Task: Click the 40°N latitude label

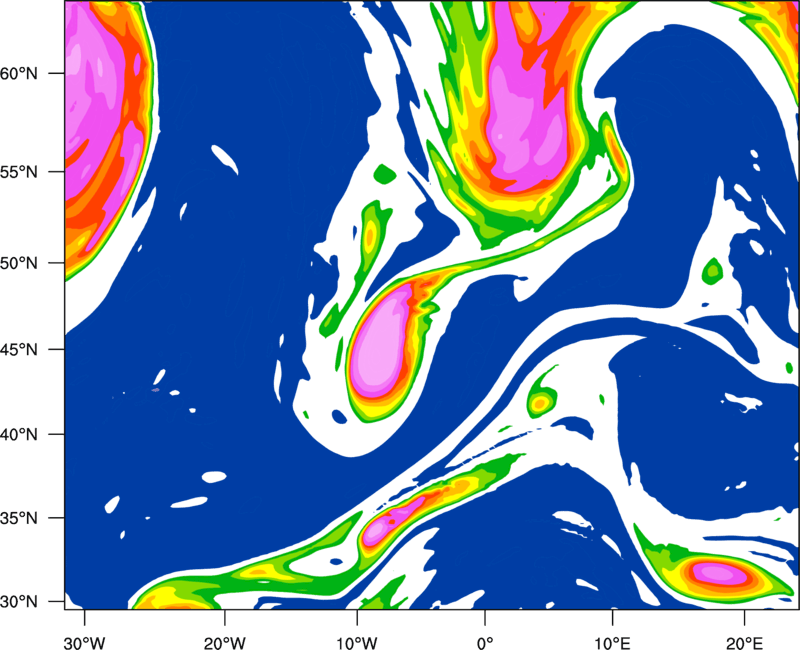Action: click(19, 435)
